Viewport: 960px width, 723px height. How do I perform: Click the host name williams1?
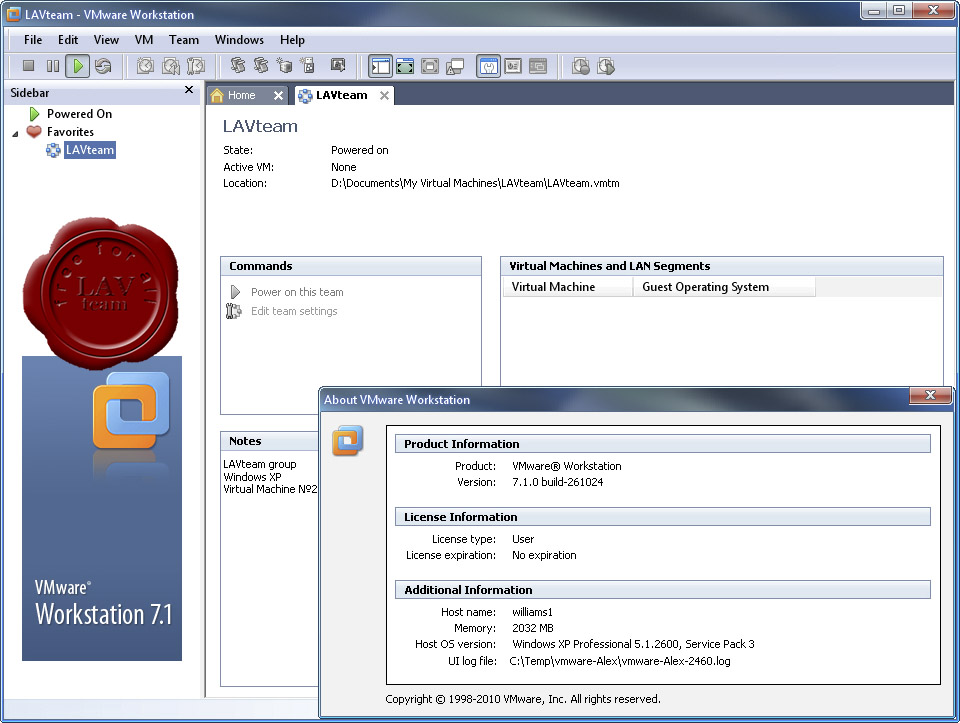tap(532, 612)
